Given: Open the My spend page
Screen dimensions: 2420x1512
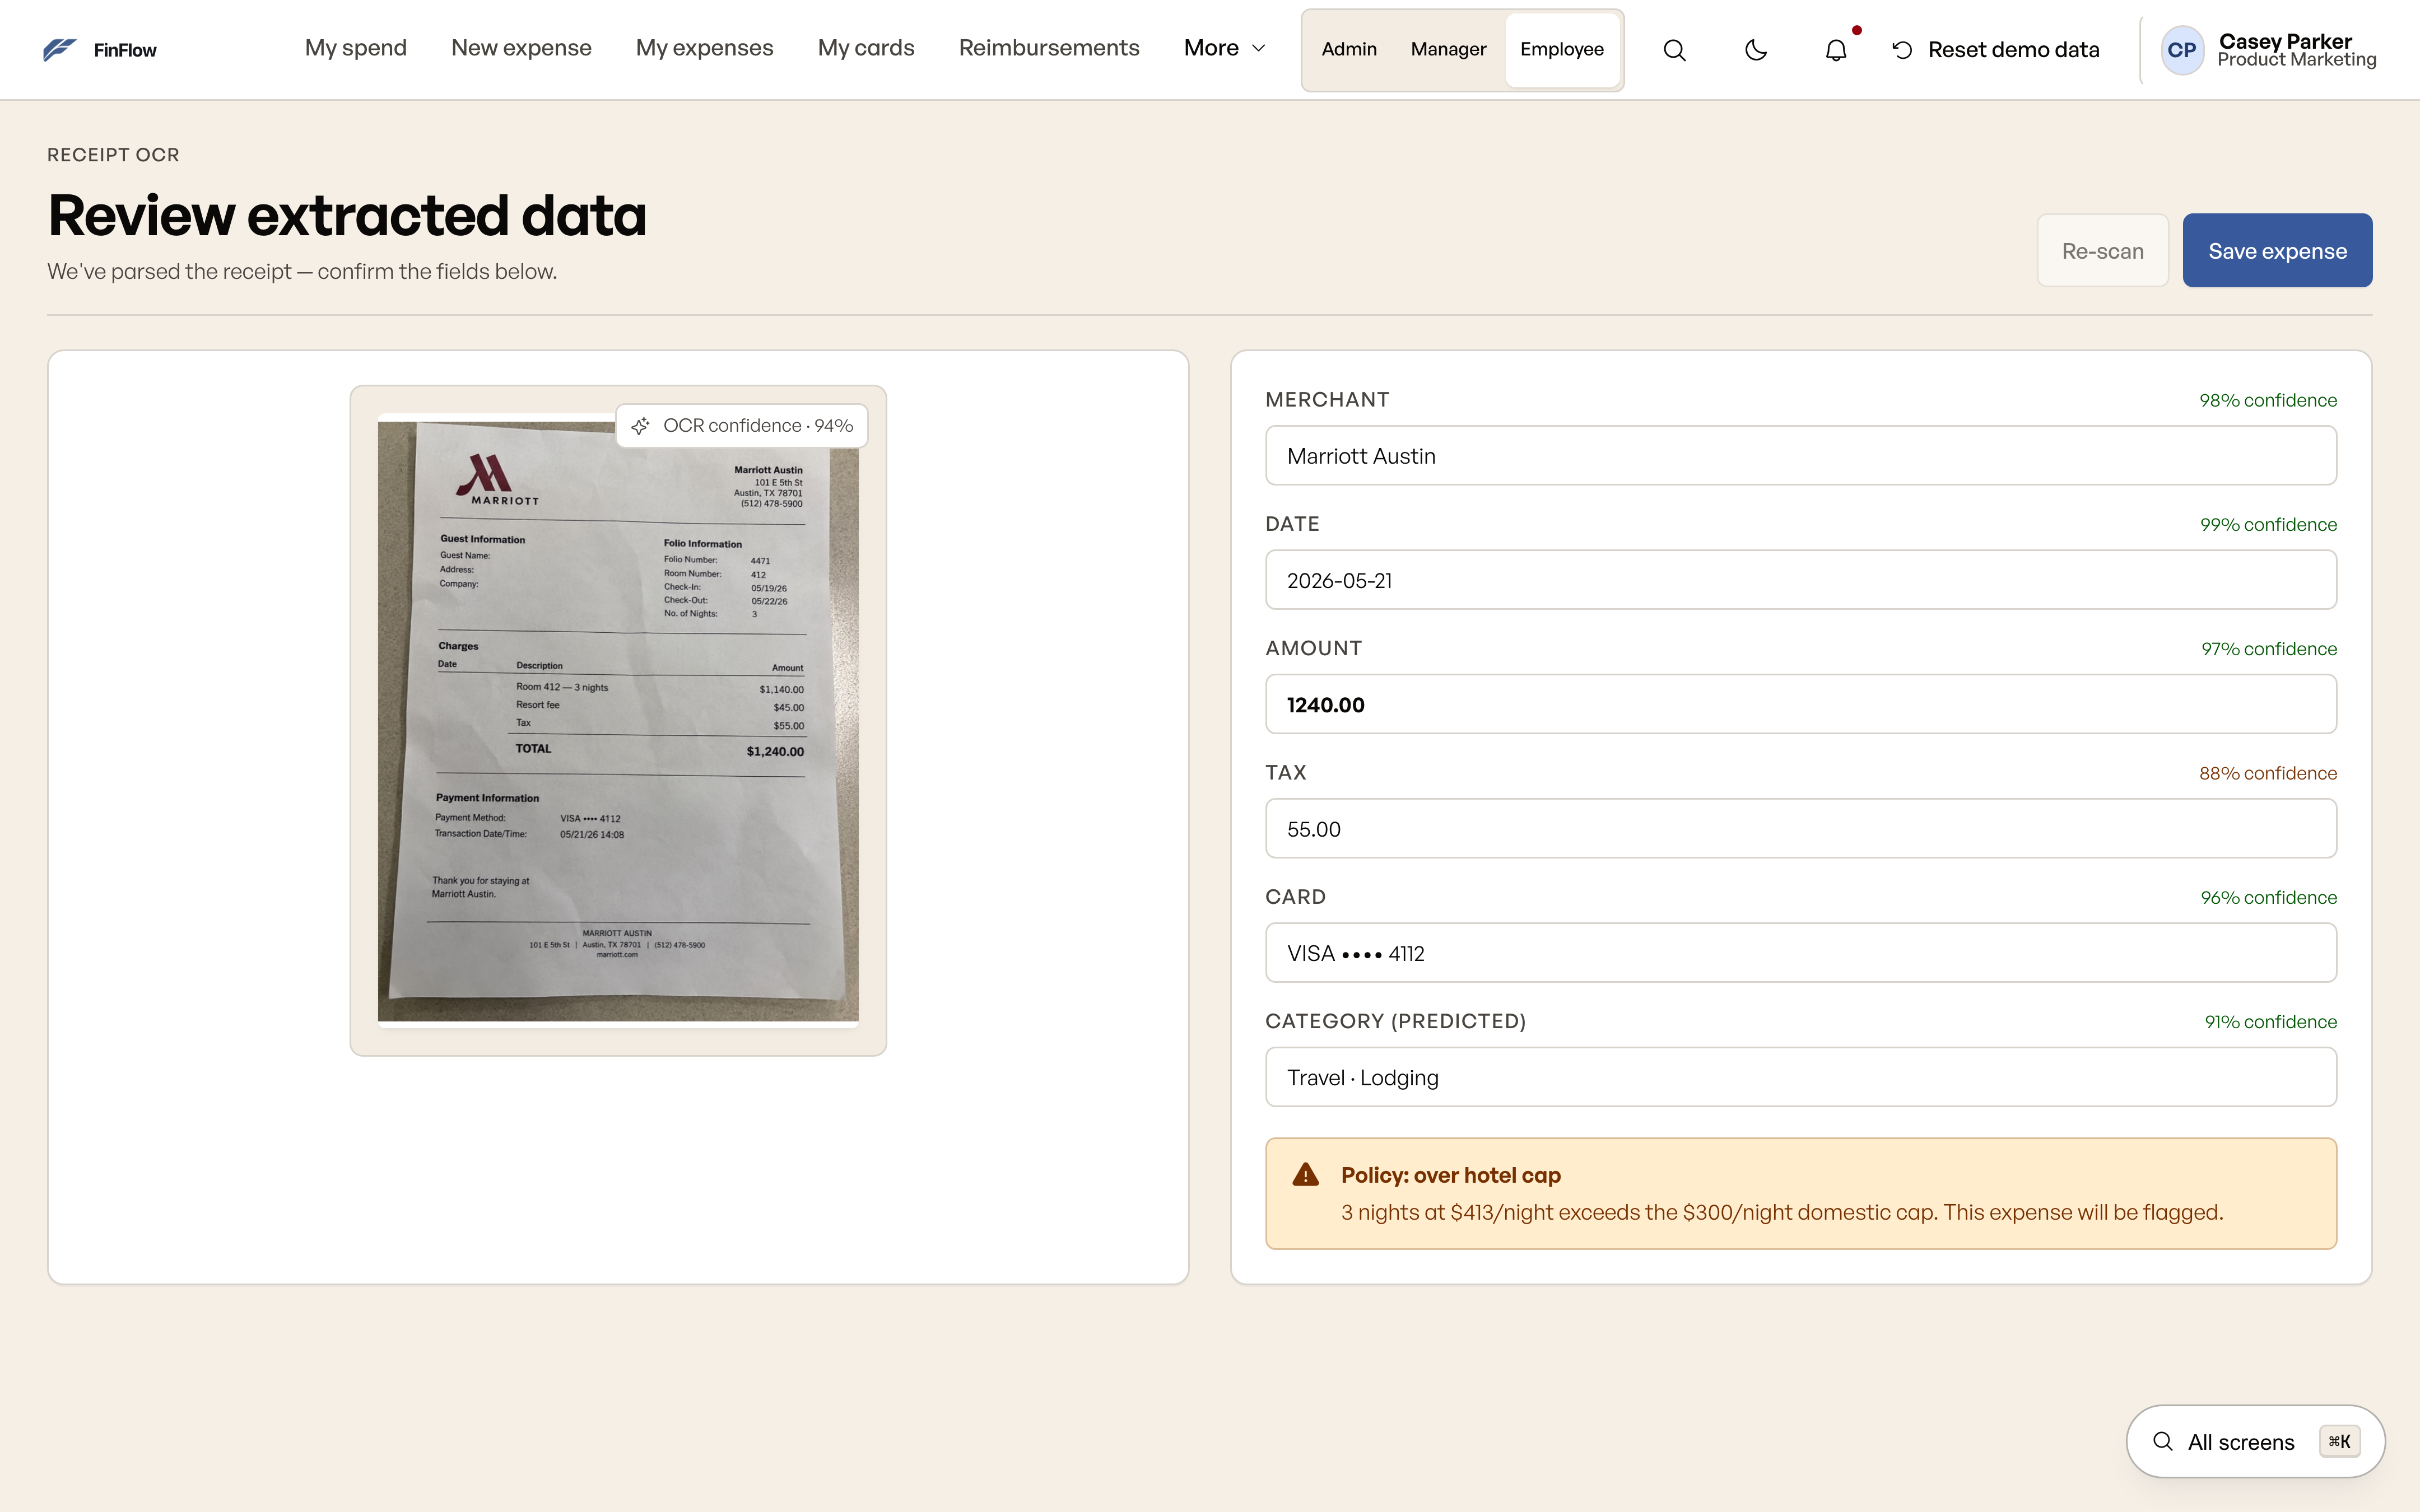Looking at the screenshot, I should click(356, 48).
